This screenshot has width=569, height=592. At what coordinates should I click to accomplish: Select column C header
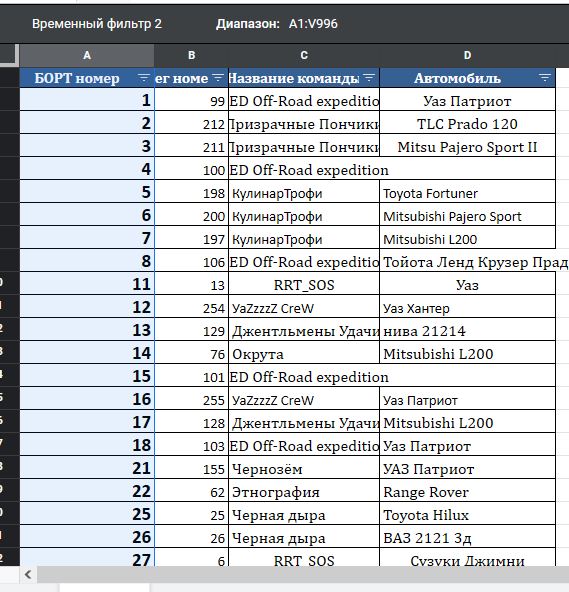click(x=304, y=56)
